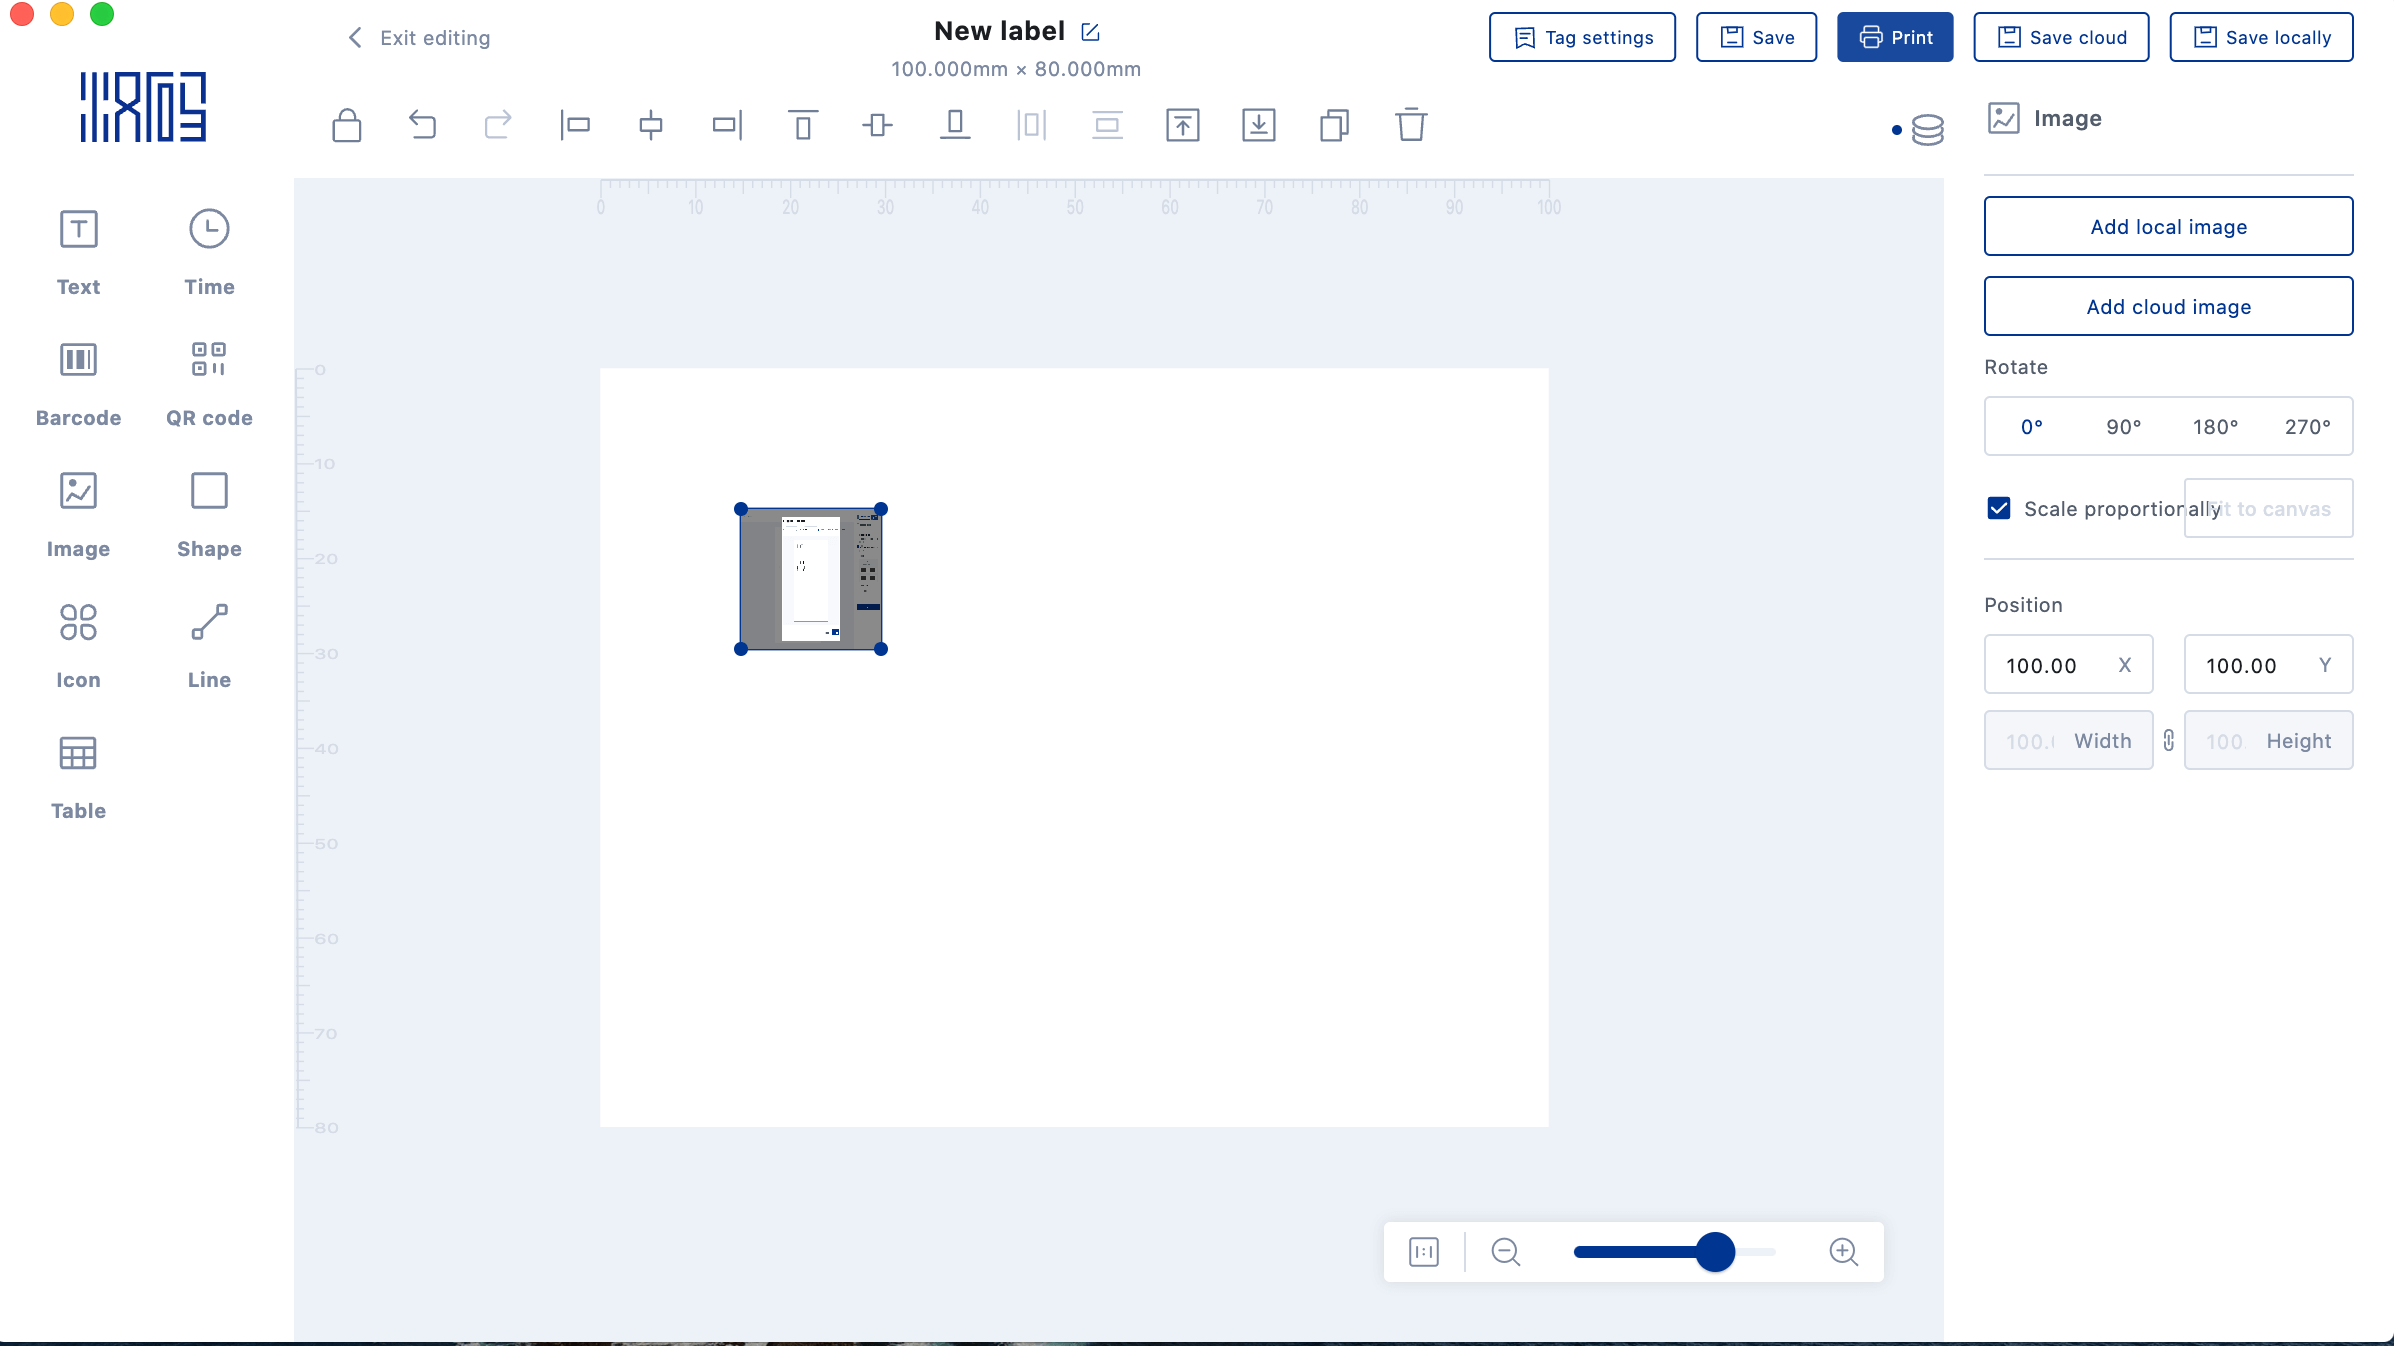
Task: Delete selected element with trash icon
Action: click(1410, 125)
